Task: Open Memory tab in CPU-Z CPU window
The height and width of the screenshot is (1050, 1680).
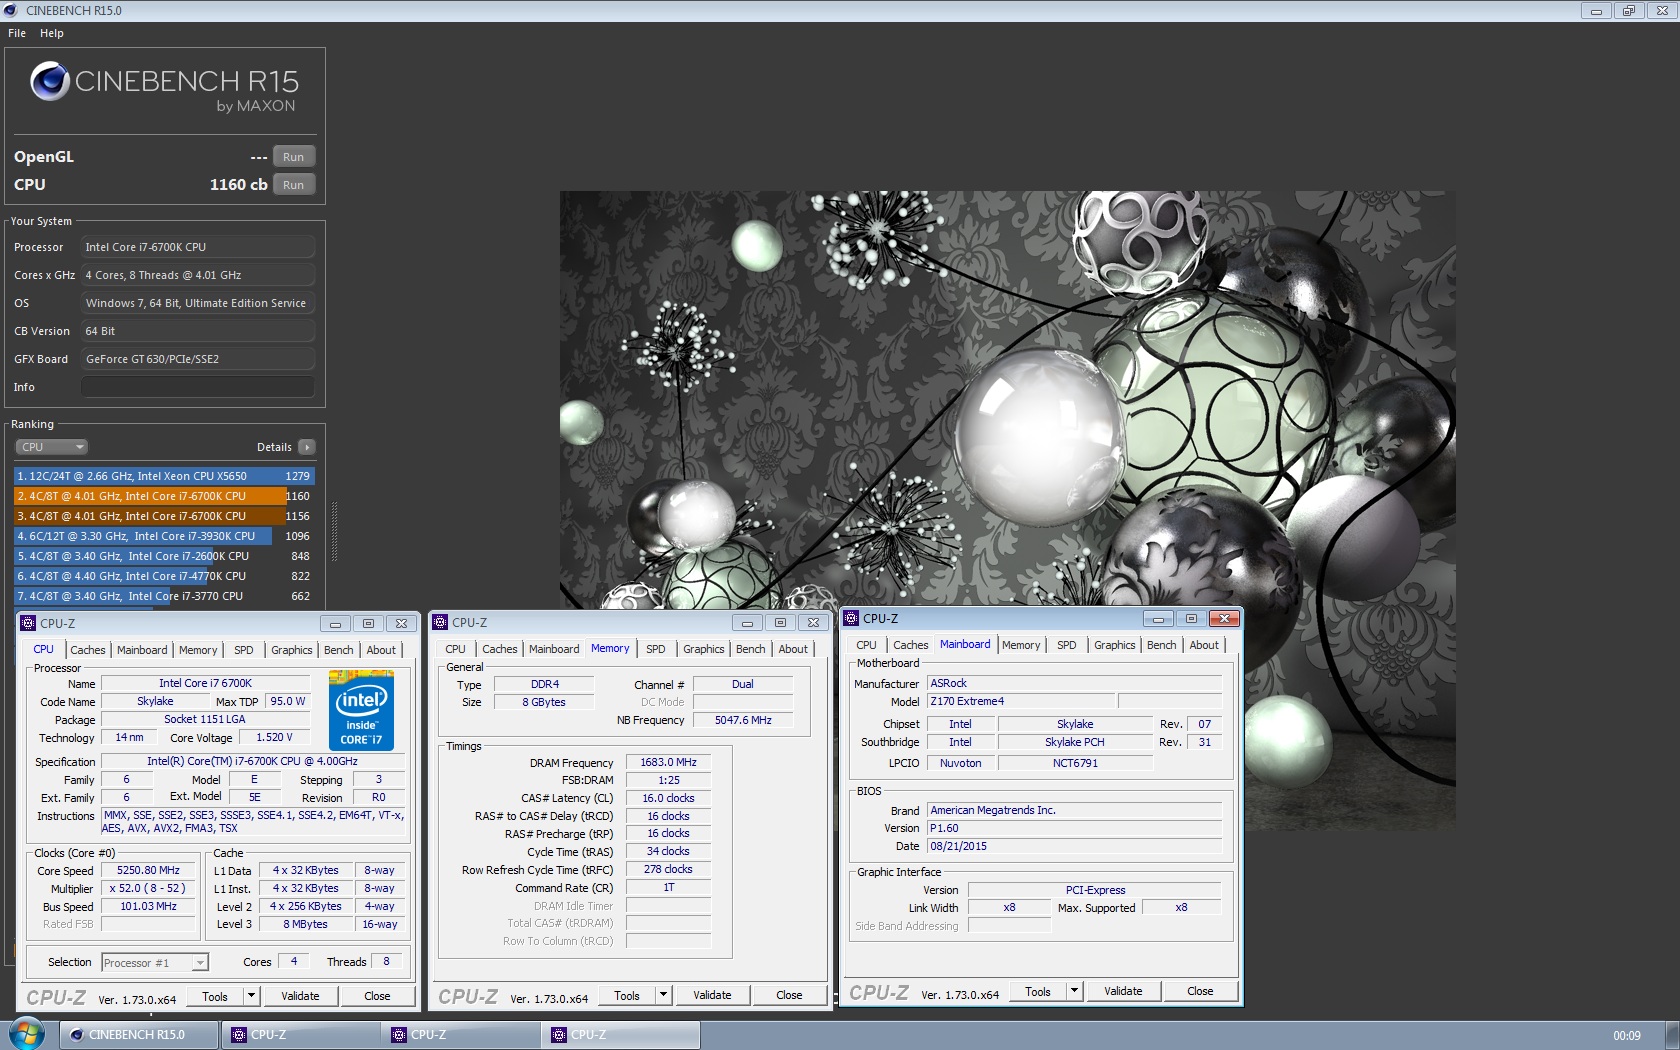Action: pyautogui.click(x=198, y=650)
